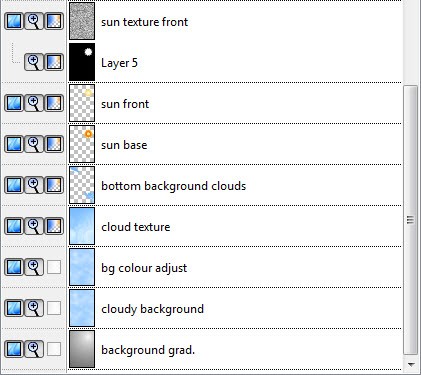Click the magnifier icon on cloudy background row
The image size is (421, 375).
click(34, 308)
